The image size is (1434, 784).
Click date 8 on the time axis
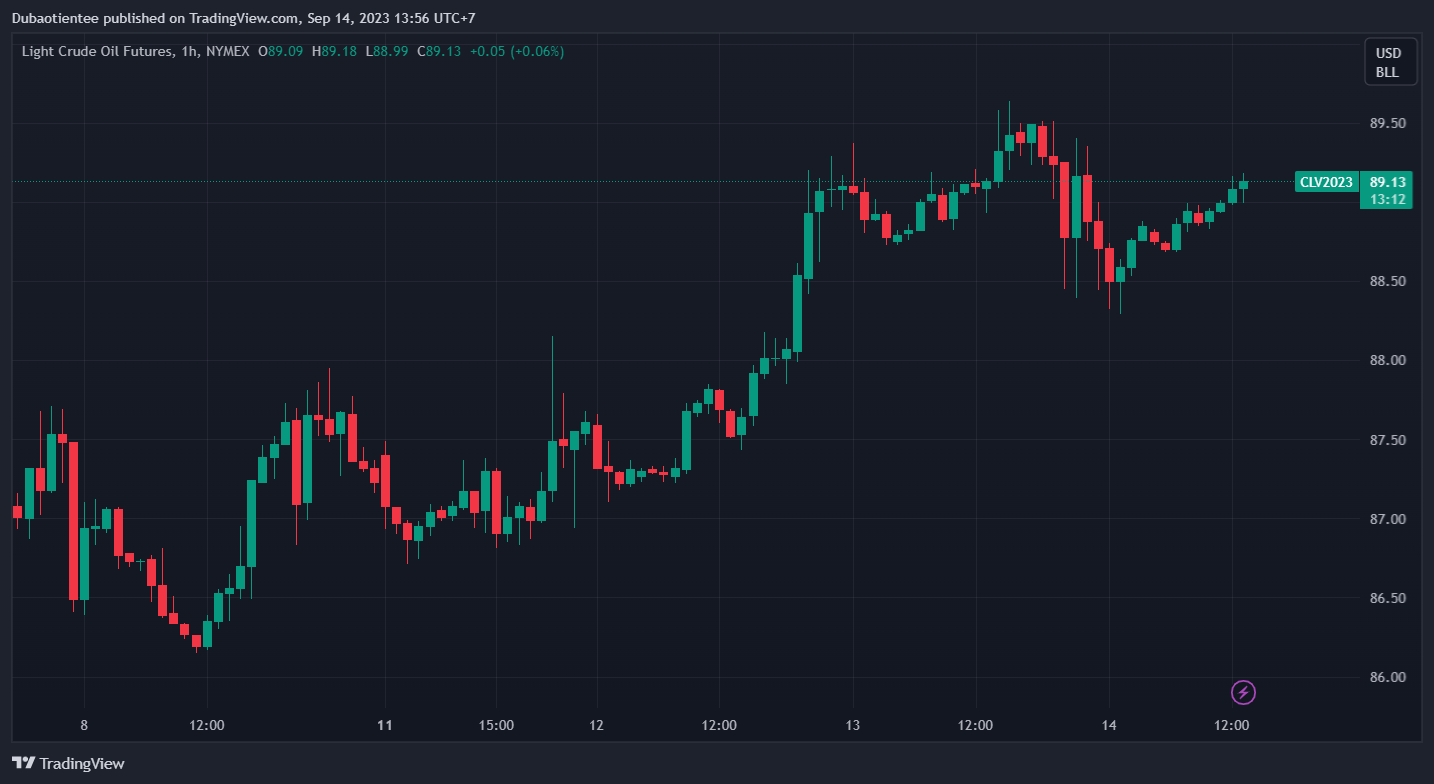[84, 725]
